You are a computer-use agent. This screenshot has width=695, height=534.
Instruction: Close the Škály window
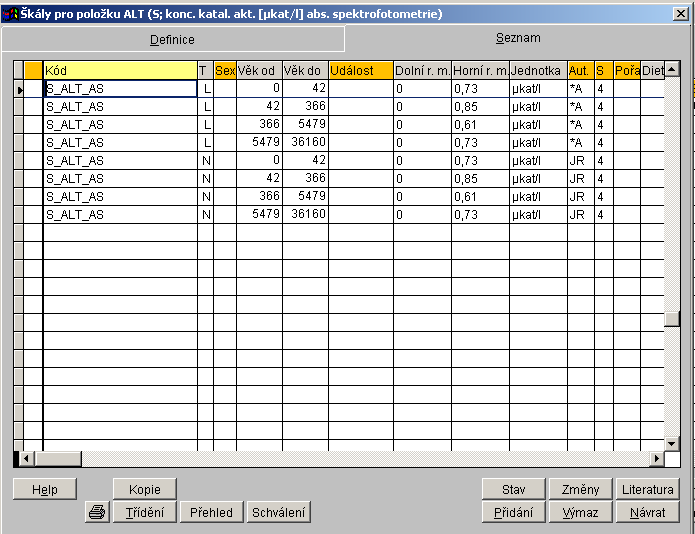tap(681, 14)
